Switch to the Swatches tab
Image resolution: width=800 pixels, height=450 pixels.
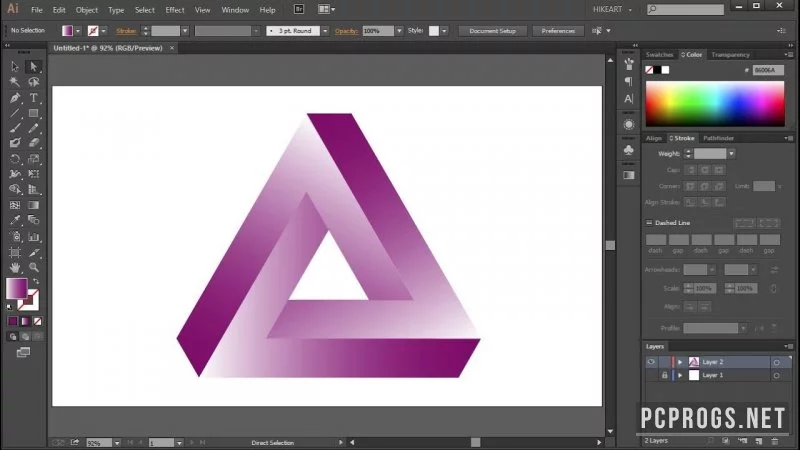coord(659,55)
